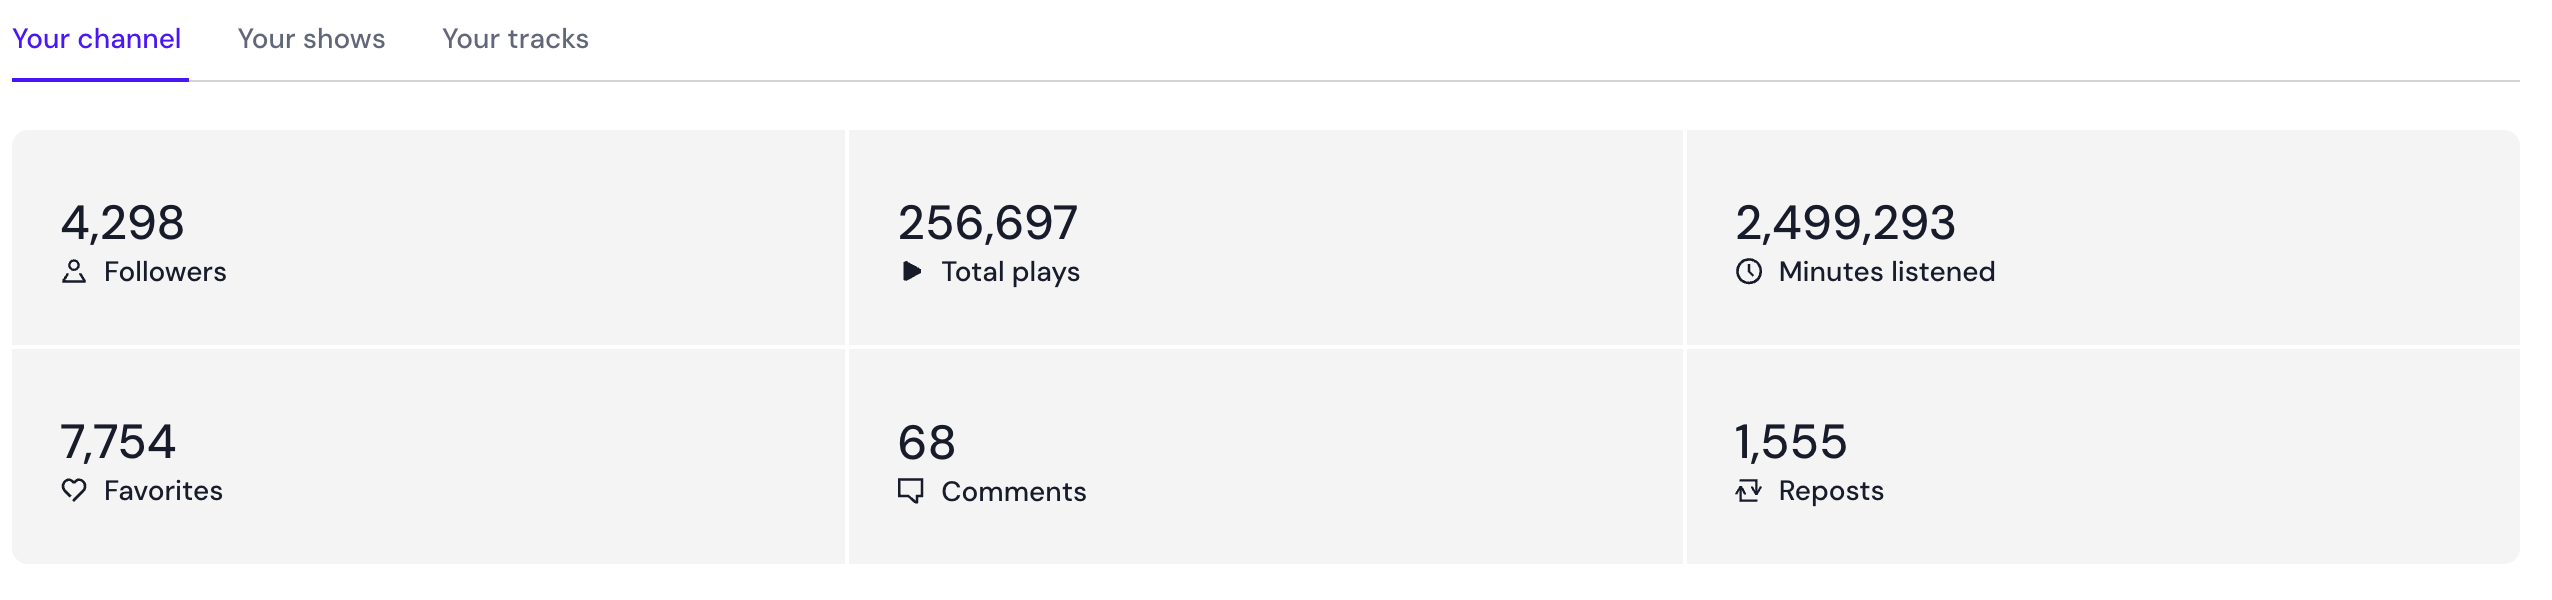2552x600 pixels.
Task: Click the Minutes listened clock icon
Action: click(x=1748, y=271)
